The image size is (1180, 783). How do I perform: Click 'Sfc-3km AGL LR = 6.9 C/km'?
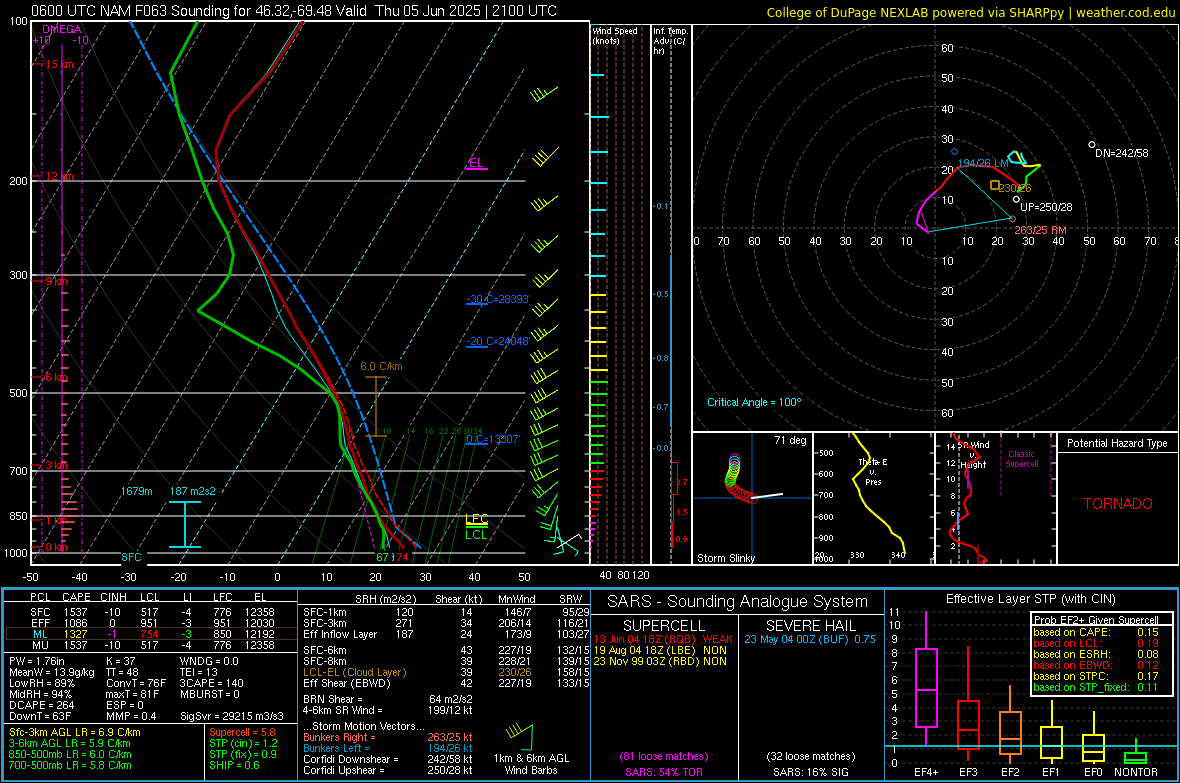click(75, 733)
